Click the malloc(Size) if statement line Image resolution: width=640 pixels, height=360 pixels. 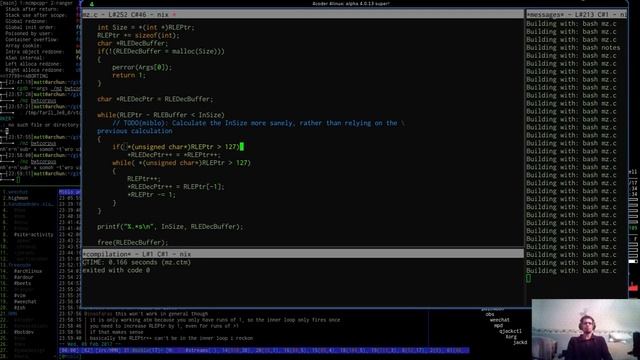[161, 51]
